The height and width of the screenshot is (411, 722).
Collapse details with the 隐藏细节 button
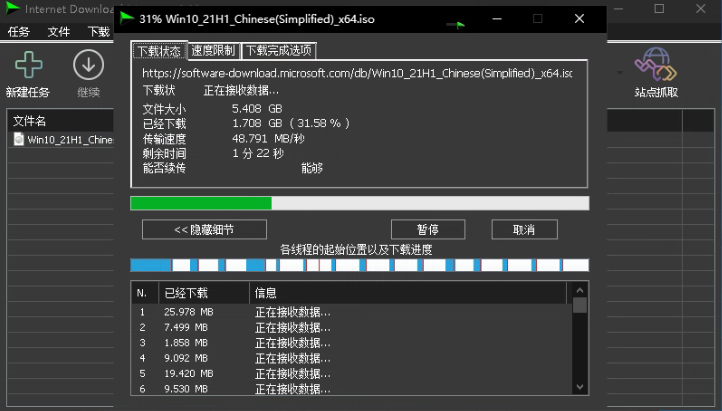(204, 230)
